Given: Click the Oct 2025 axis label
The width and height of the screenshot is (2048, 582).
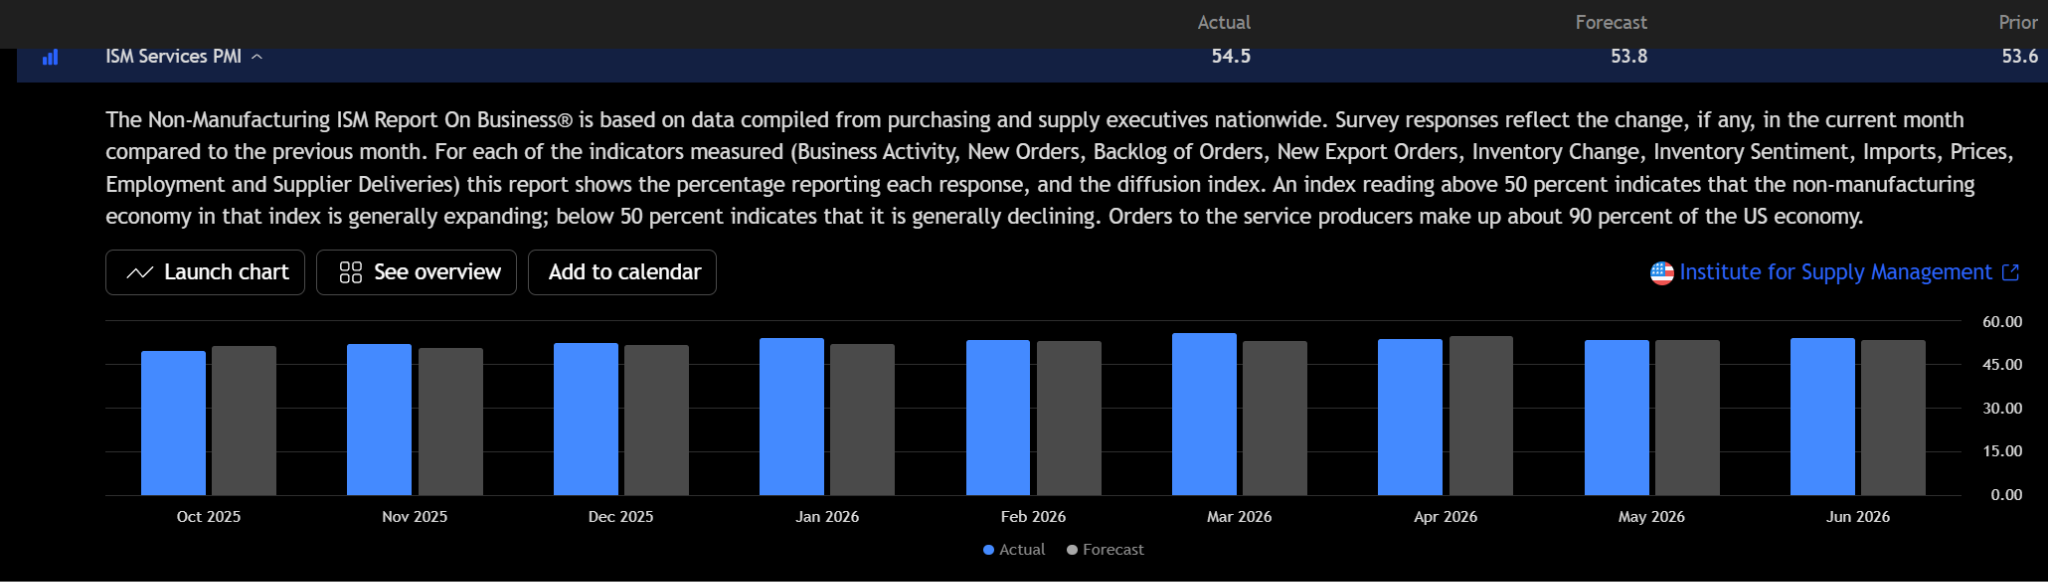Looking at the screenshot, I should pos(208,517).
